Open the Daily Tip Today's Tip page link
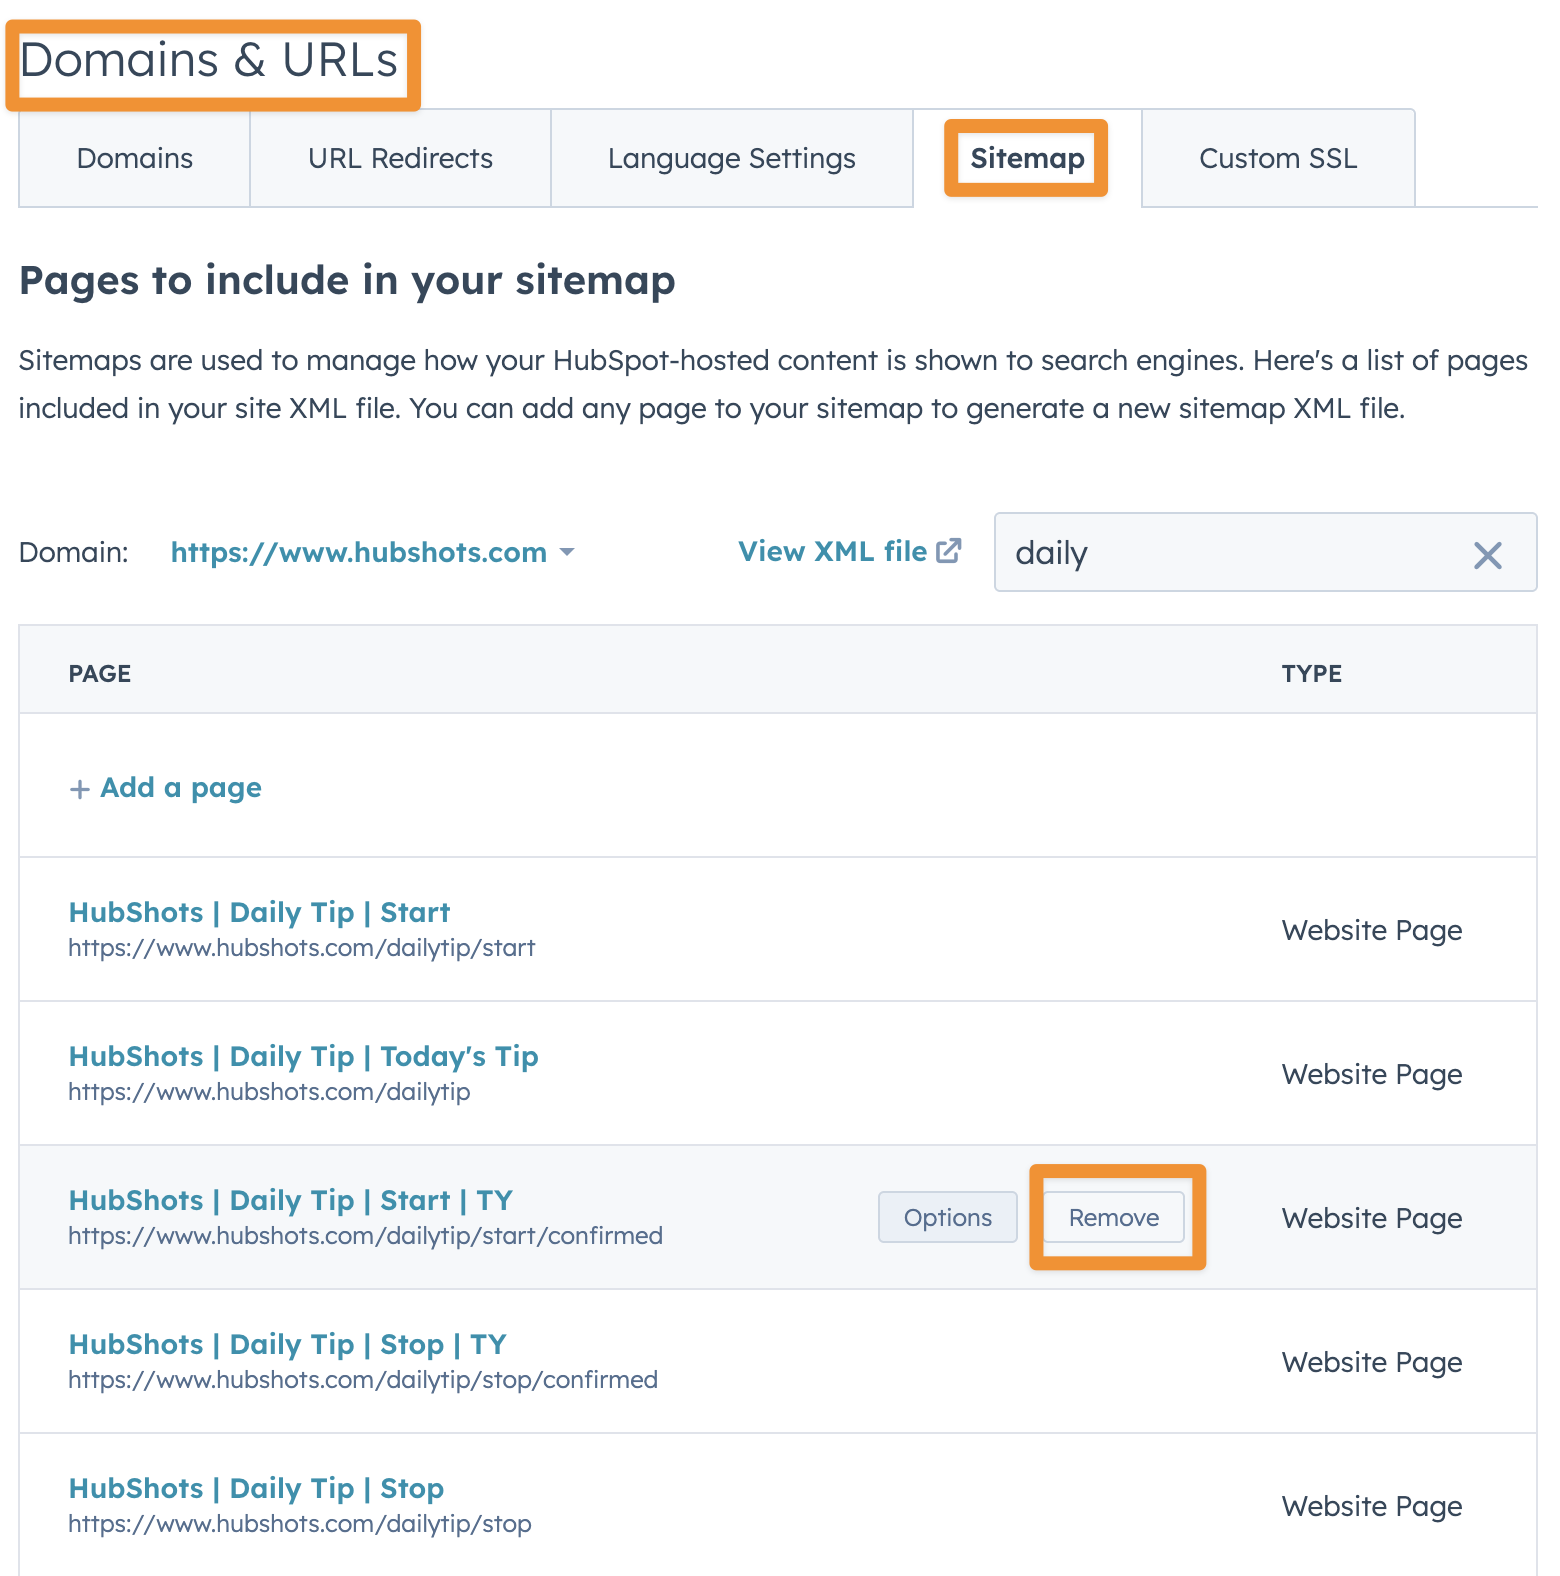This screenshot has height=1576, width=1560. pyautogui.click(x=303, y=1057)
